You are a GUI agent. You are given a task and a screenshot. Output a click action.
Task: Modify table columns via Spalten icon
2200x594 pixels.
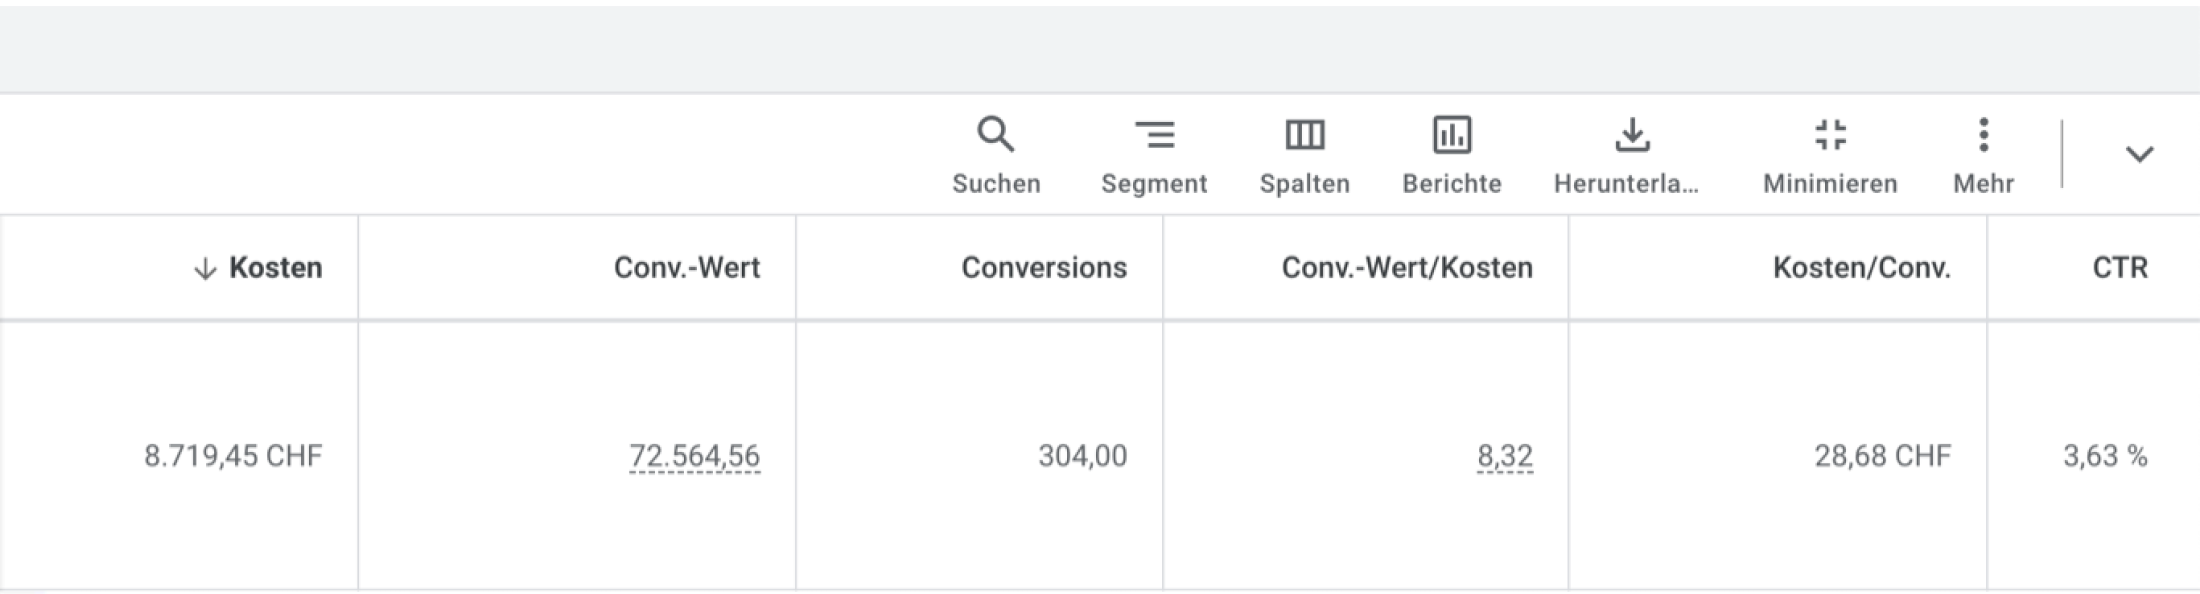pos(1304,155)
